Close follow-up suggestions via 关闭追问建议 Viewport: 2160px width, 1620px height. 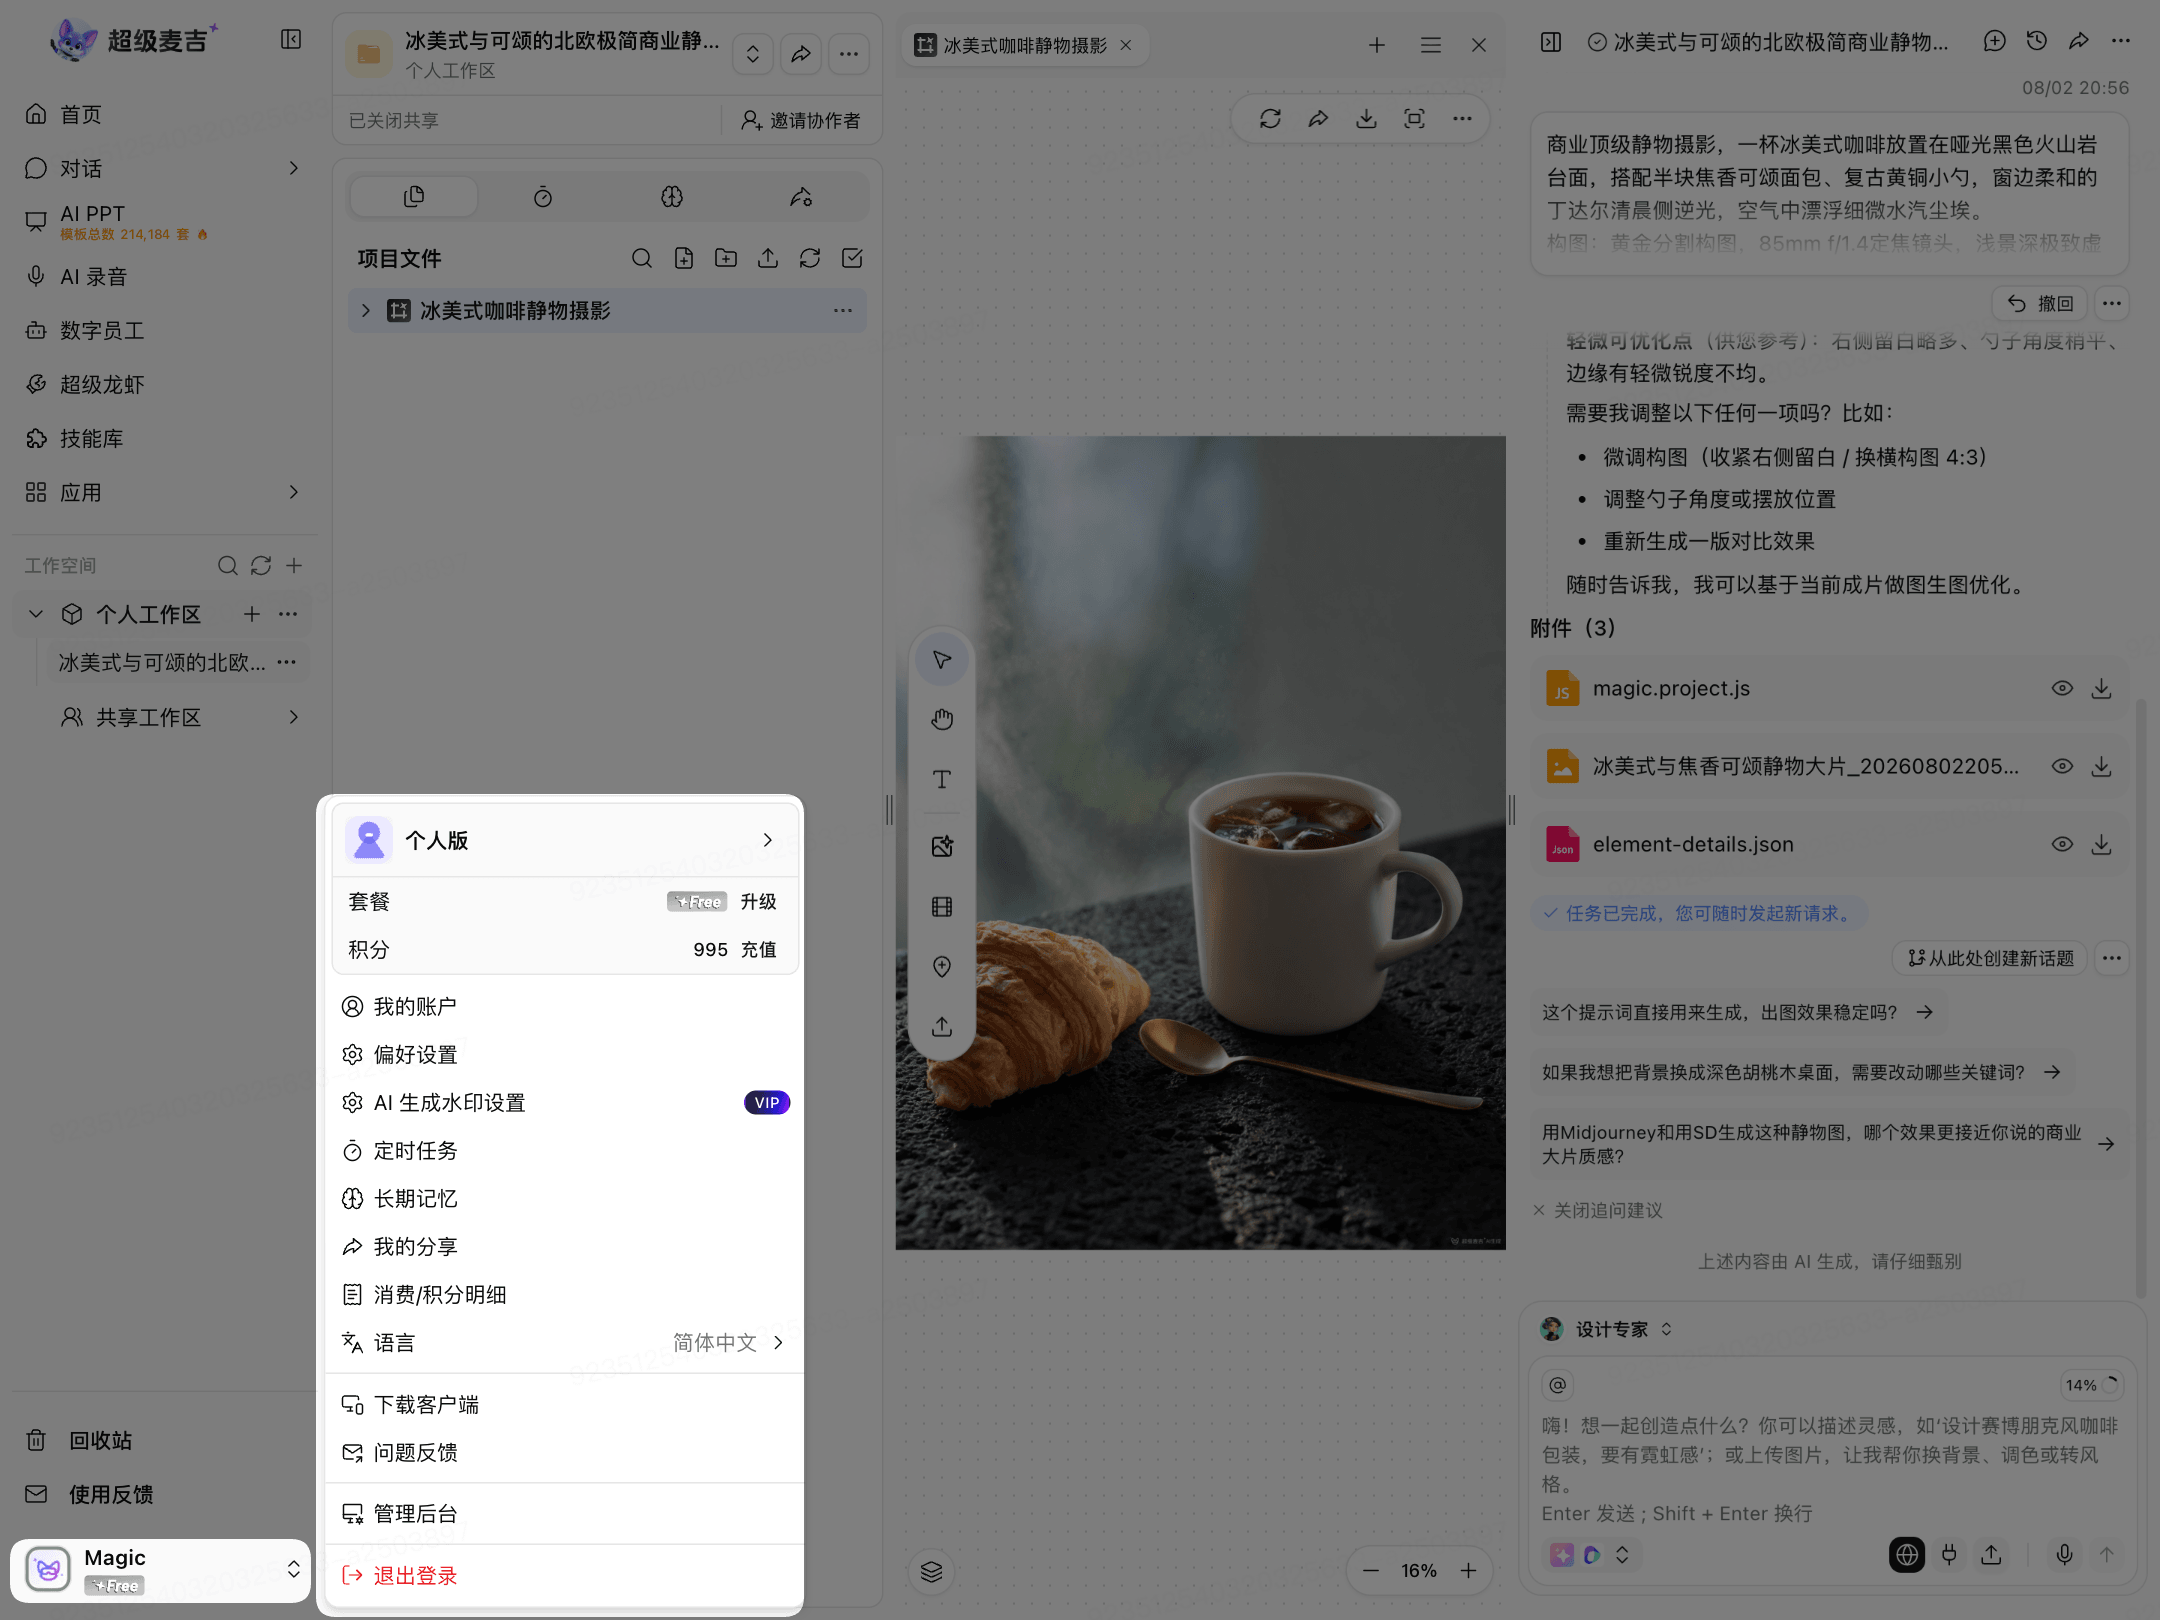pos(1598,1211)
